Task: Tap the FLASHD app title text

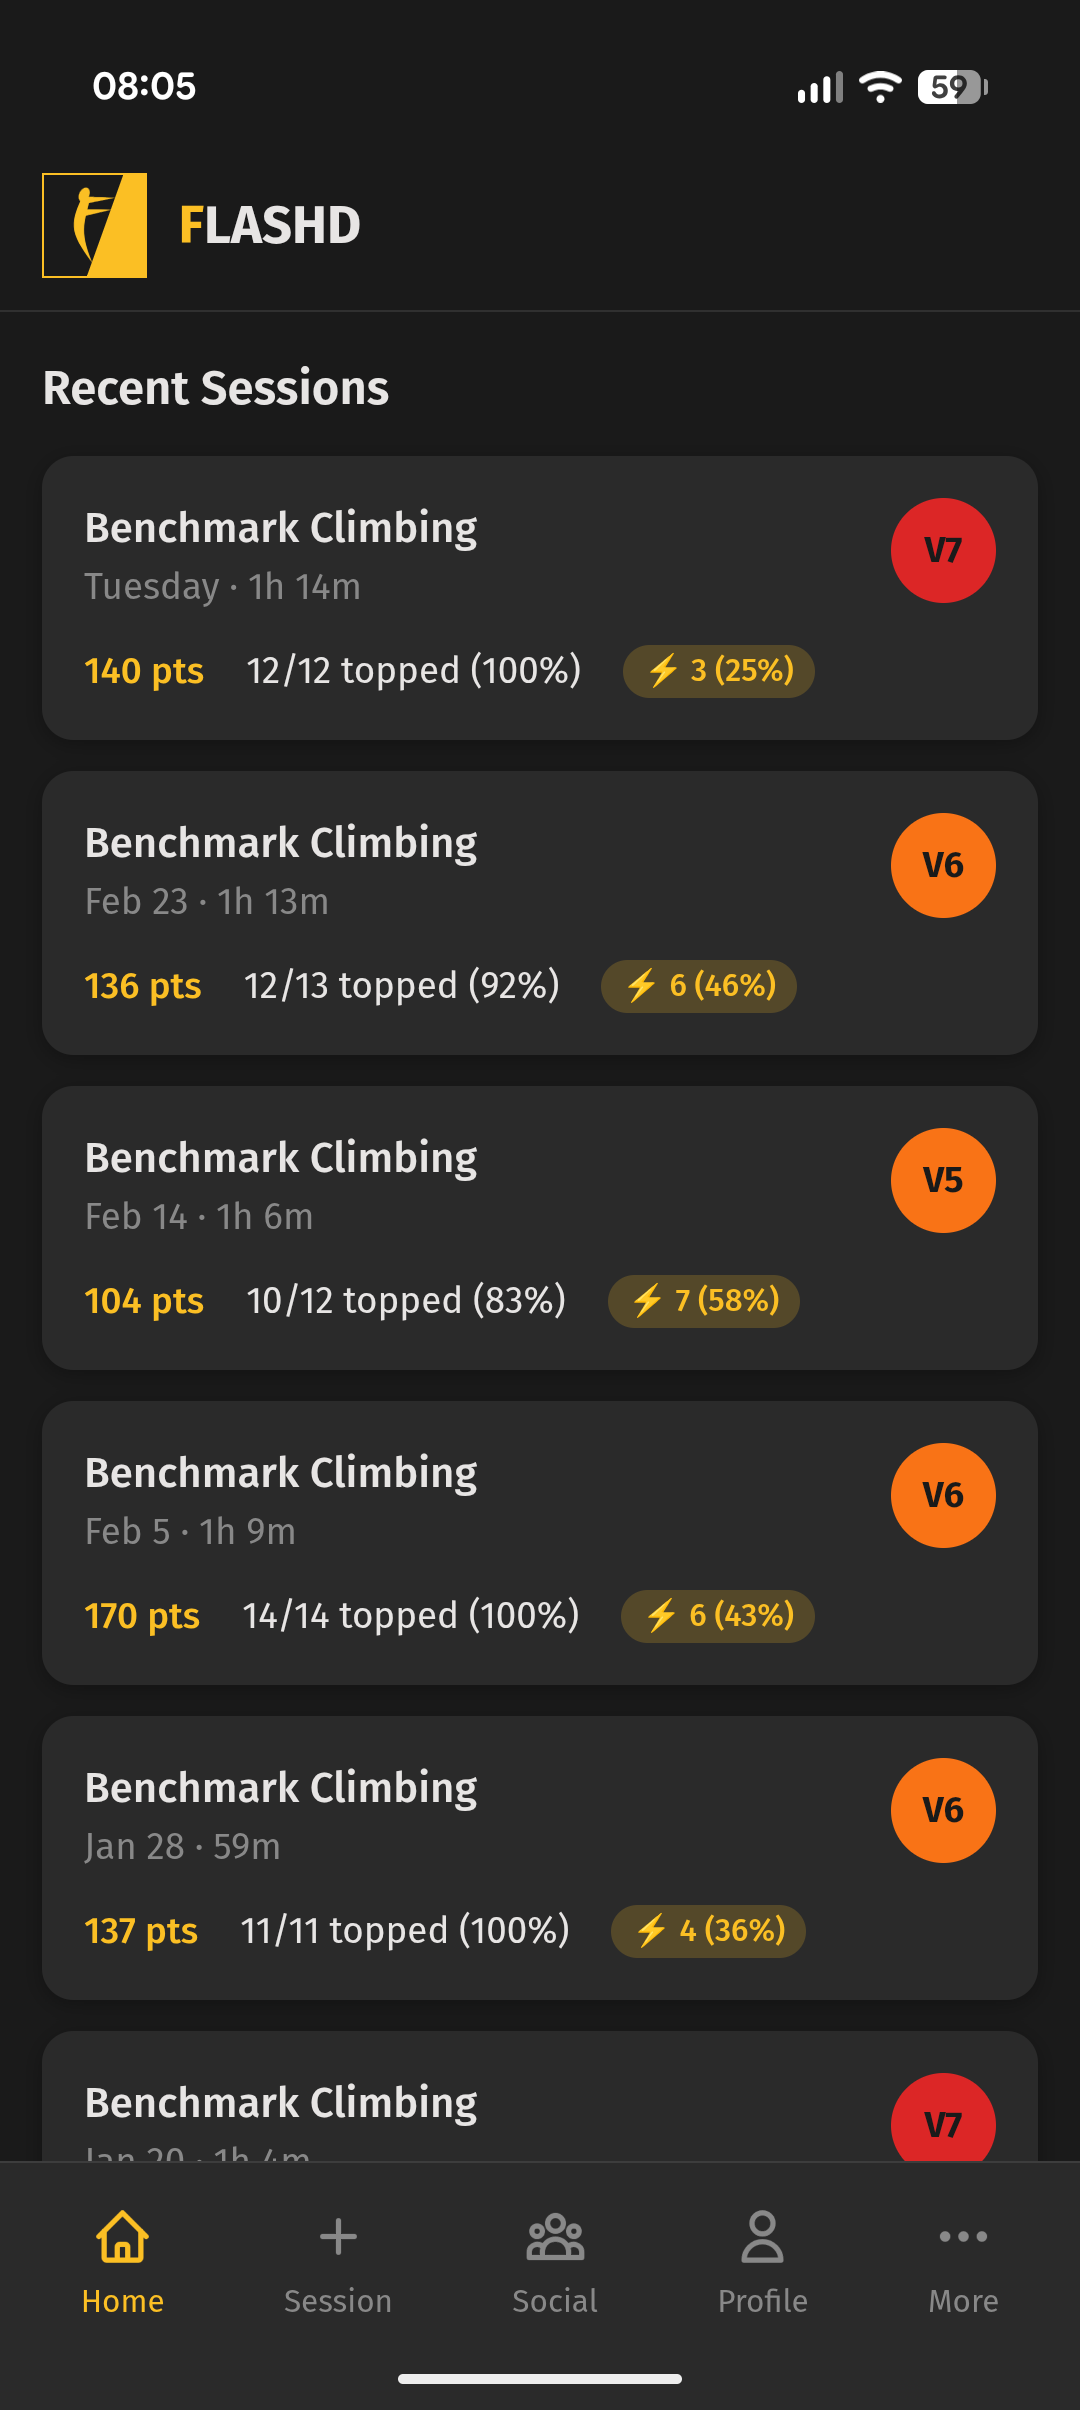Action: coord(270,225)
